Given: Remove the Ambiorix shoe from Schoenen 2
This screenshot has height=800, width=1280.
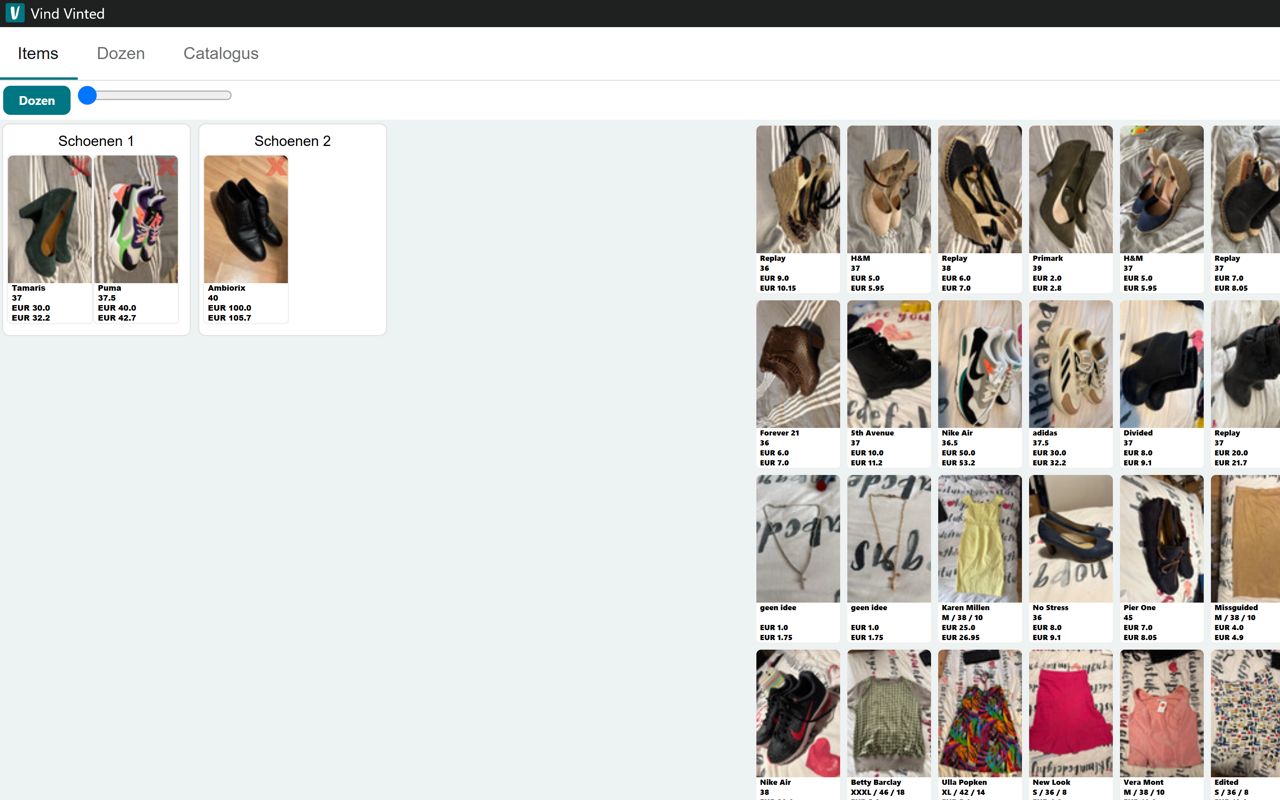Looking at the screenshot, I should 276,168.
